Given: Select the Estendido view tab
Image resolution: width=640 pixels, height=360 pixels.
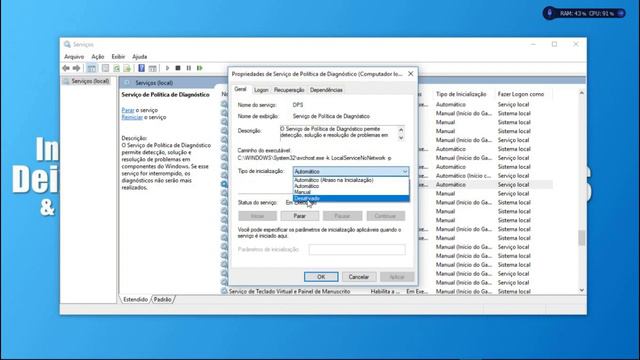Looking at the screenshot, I should (135, 300).
